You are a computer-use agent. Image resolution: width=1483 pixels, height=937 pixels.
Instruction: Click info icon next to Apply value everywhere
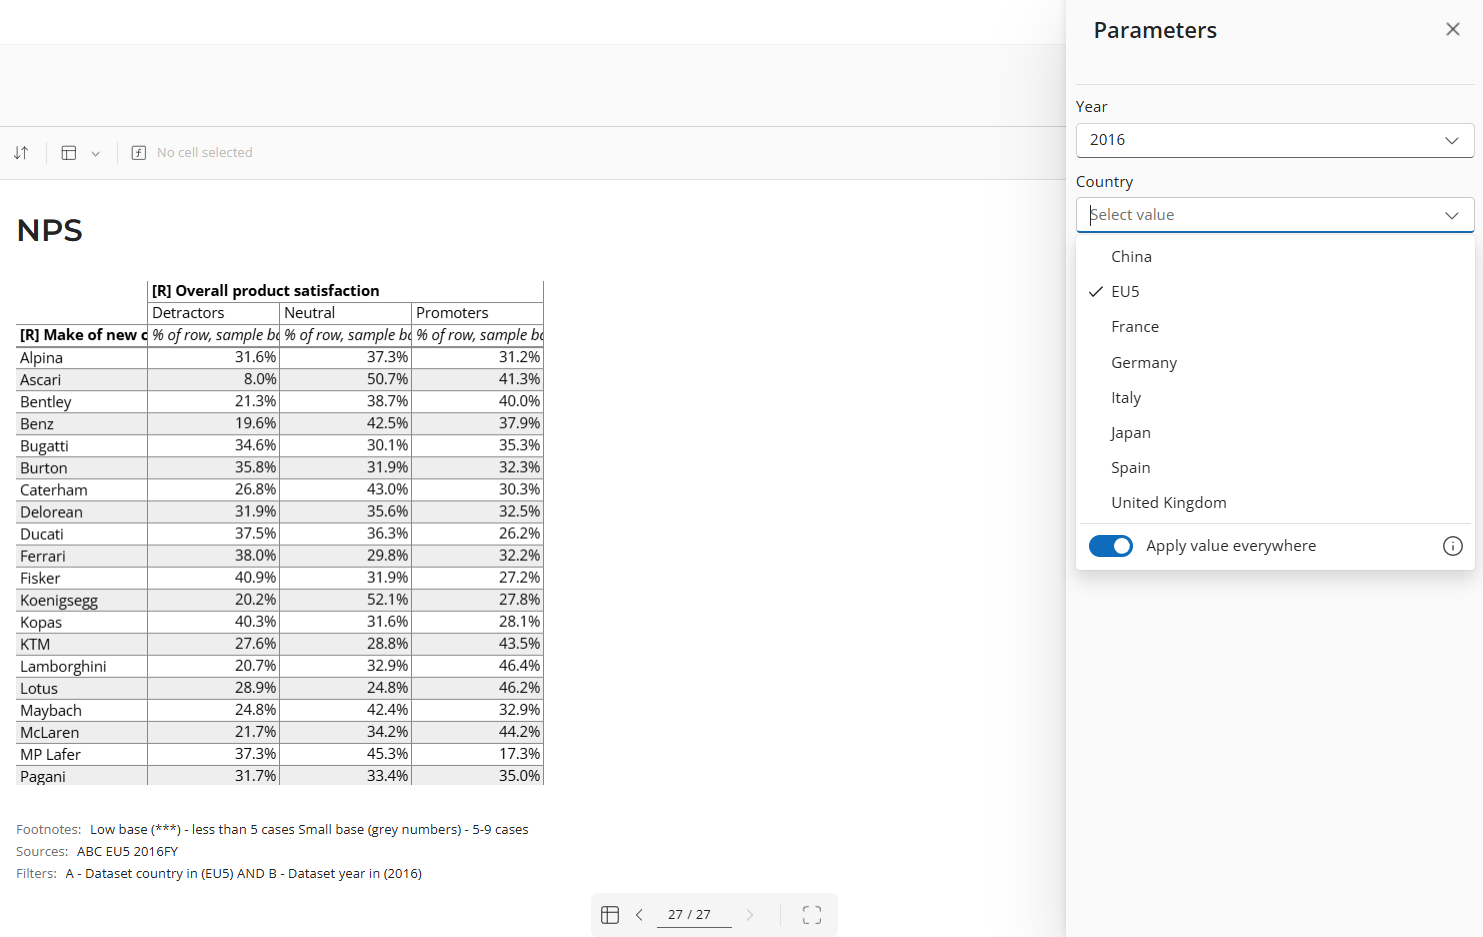click(1453, 546)
